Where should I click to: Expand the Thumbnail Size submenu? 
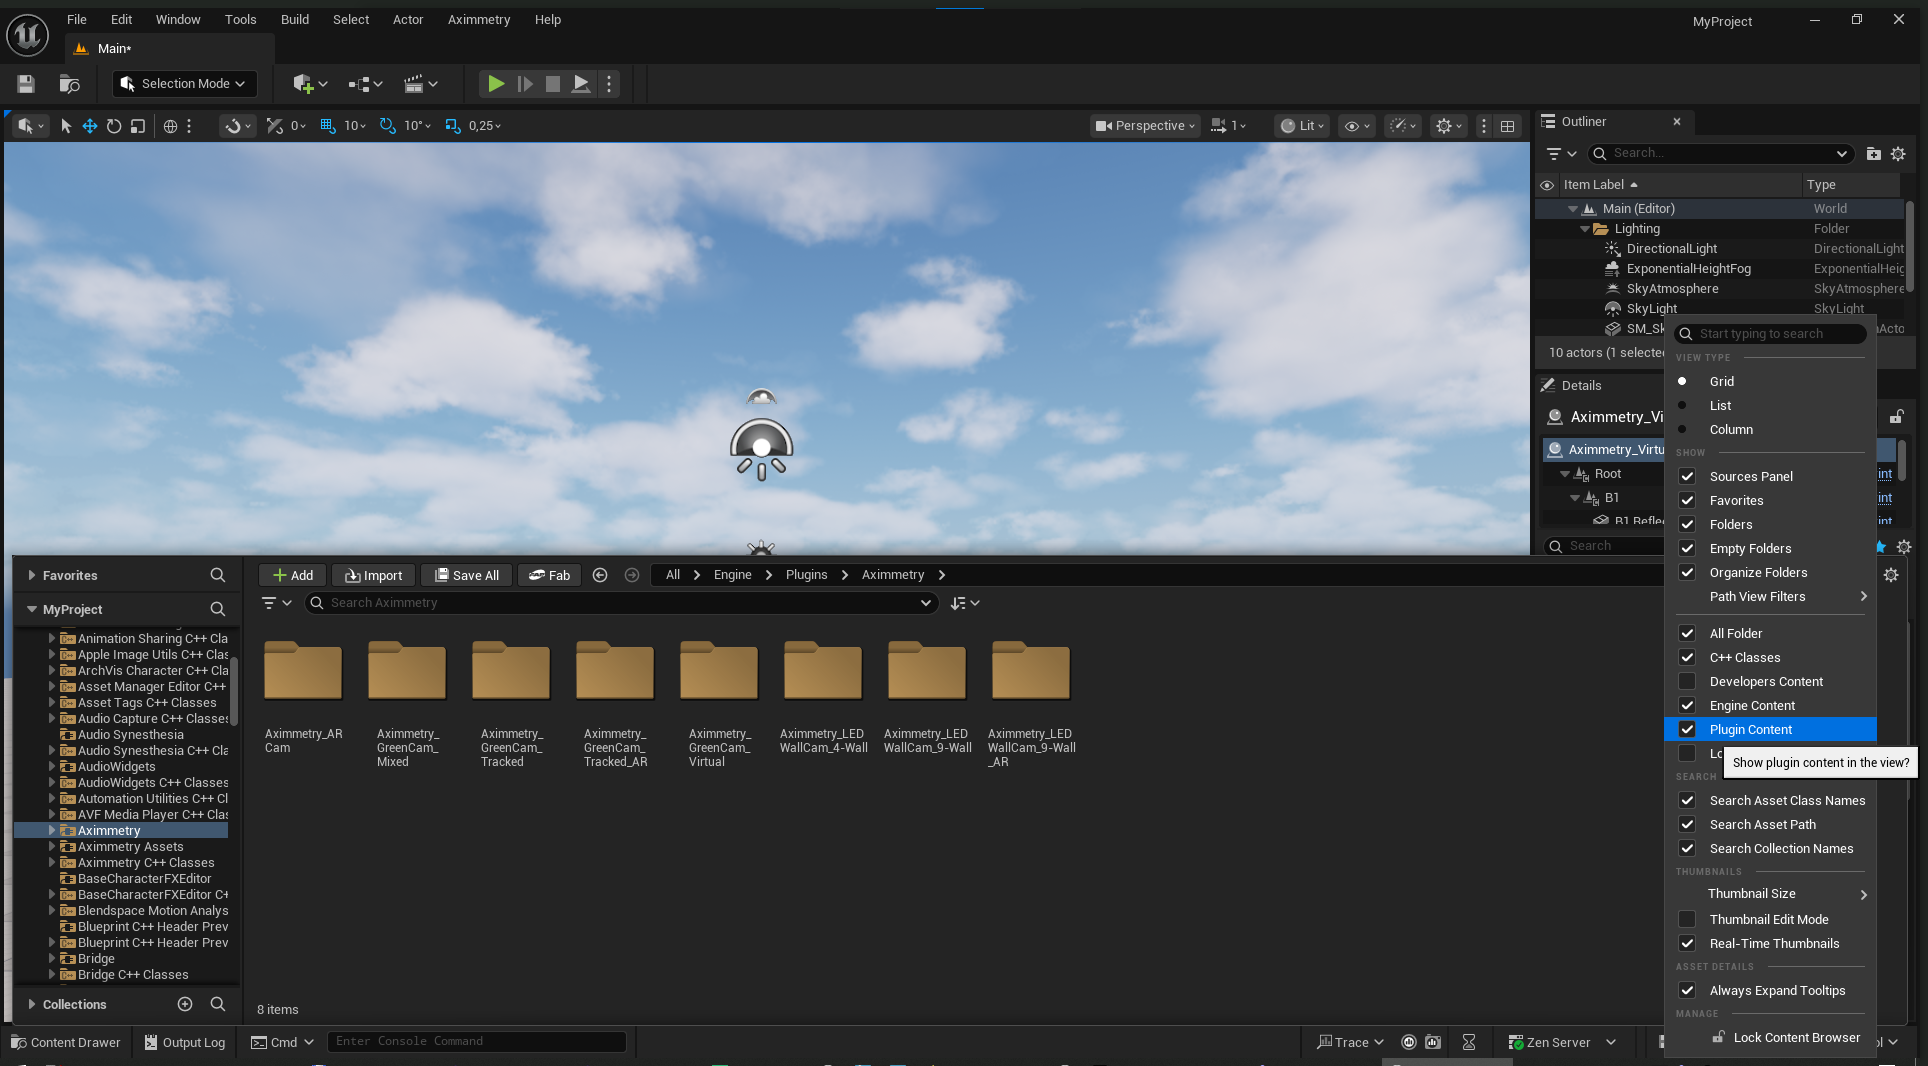[x=1785, y=894]
